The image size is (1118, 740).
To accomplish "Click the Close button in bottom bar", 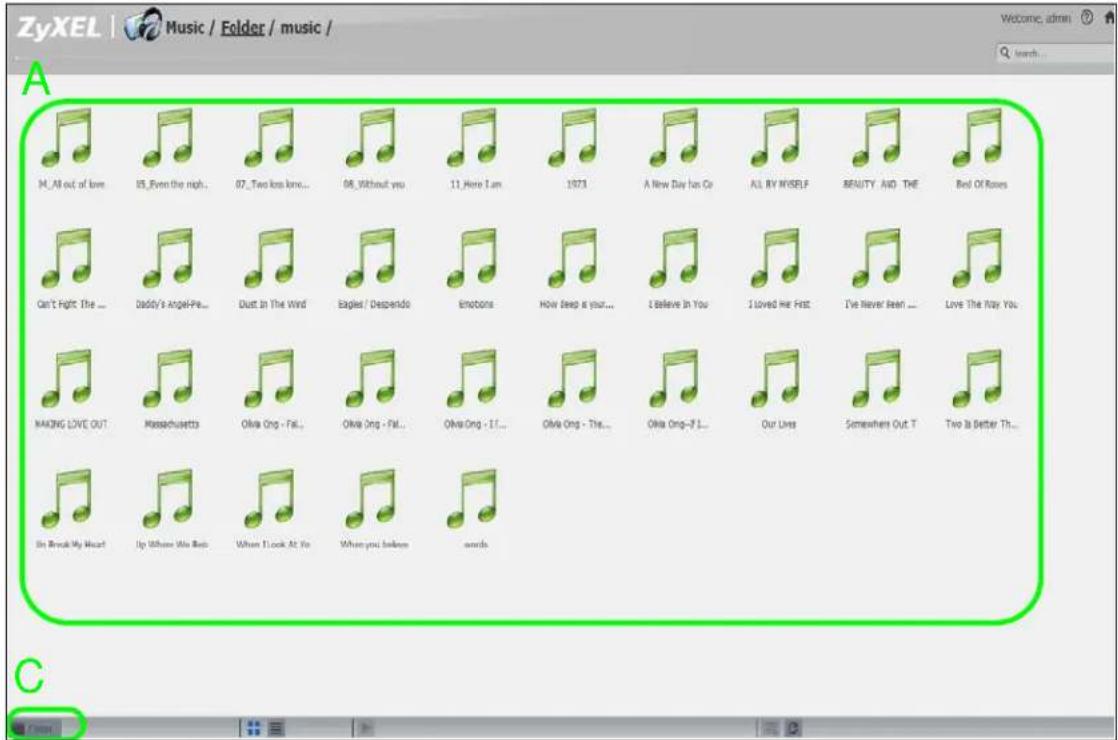I will (36, 728).
